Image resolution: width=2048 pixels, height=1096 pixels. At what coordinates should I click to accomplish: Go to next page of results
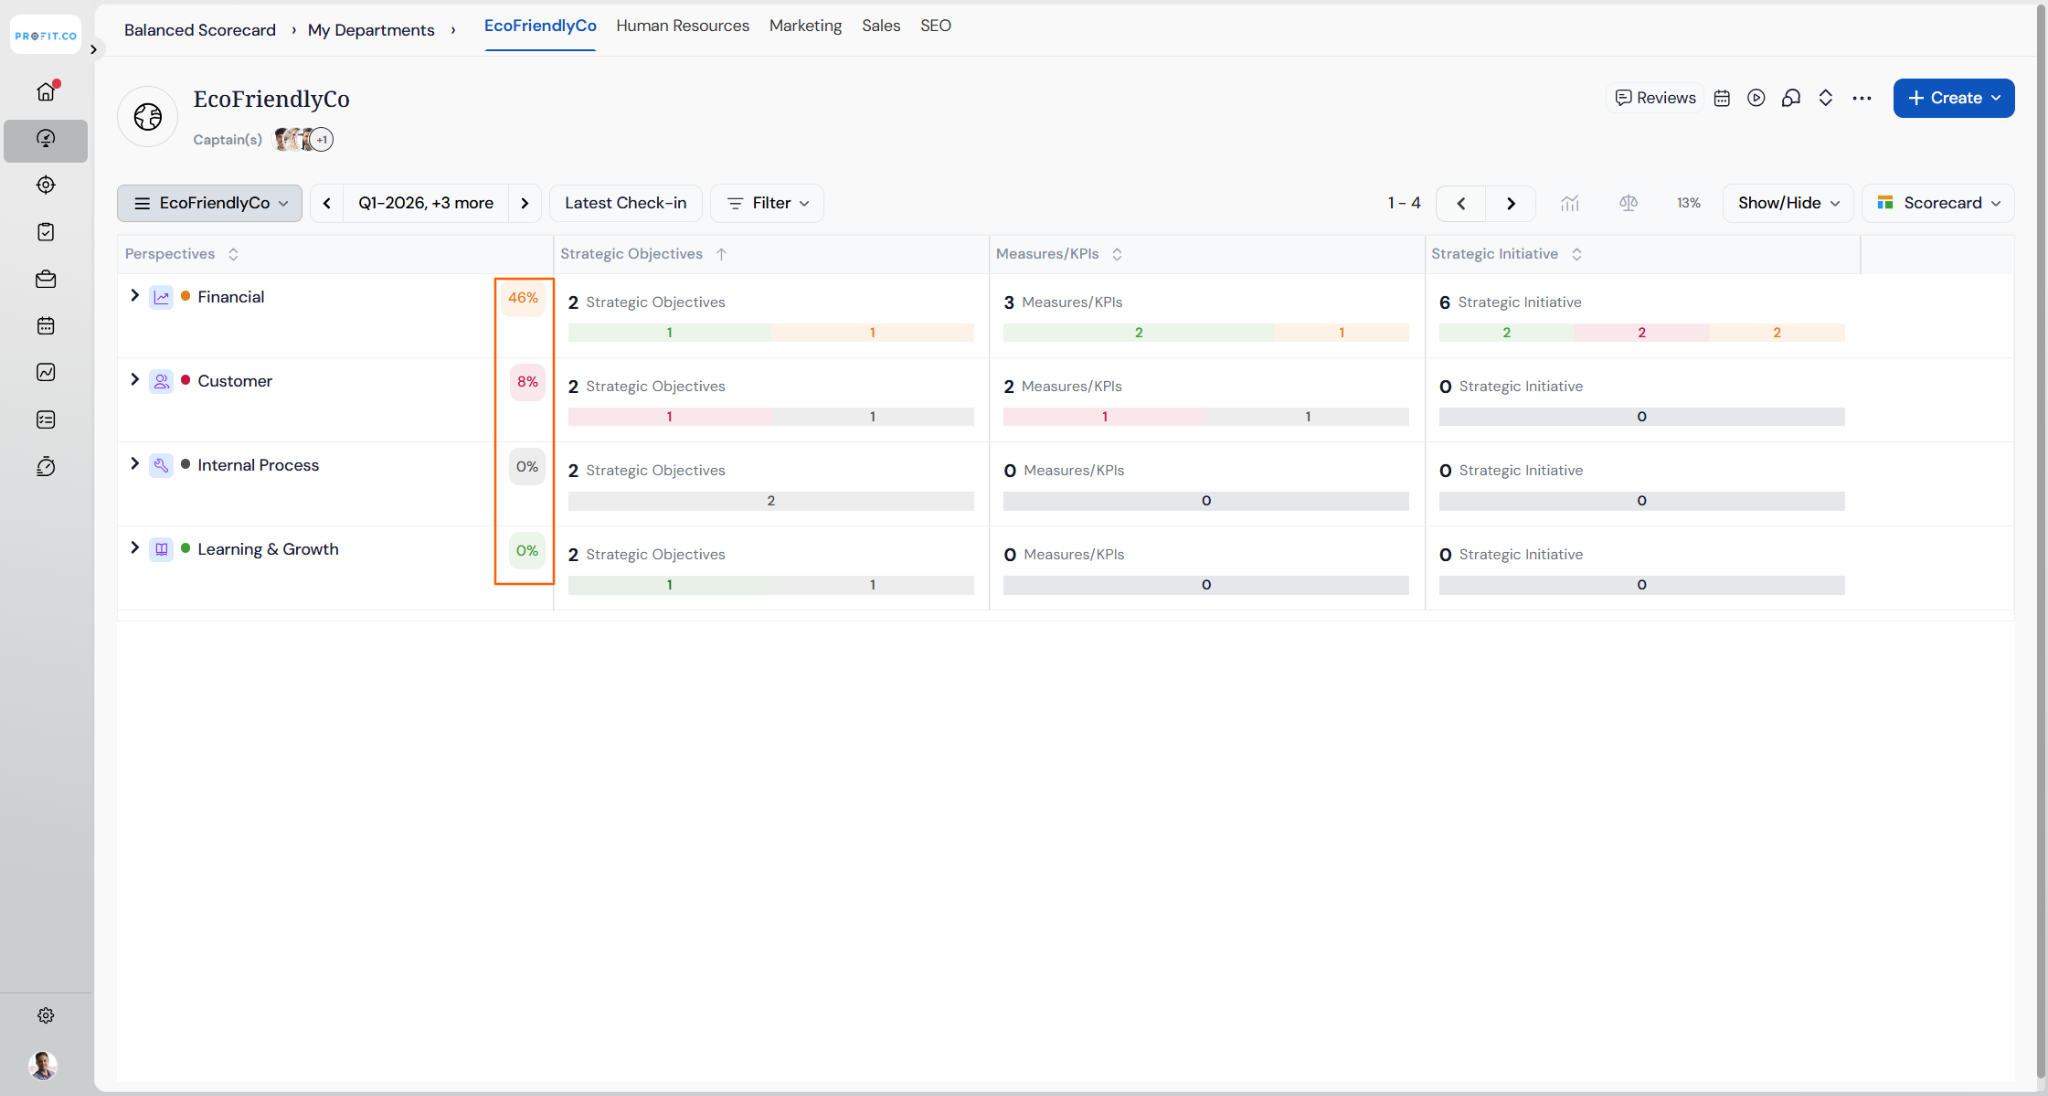tap(1511, 203)
